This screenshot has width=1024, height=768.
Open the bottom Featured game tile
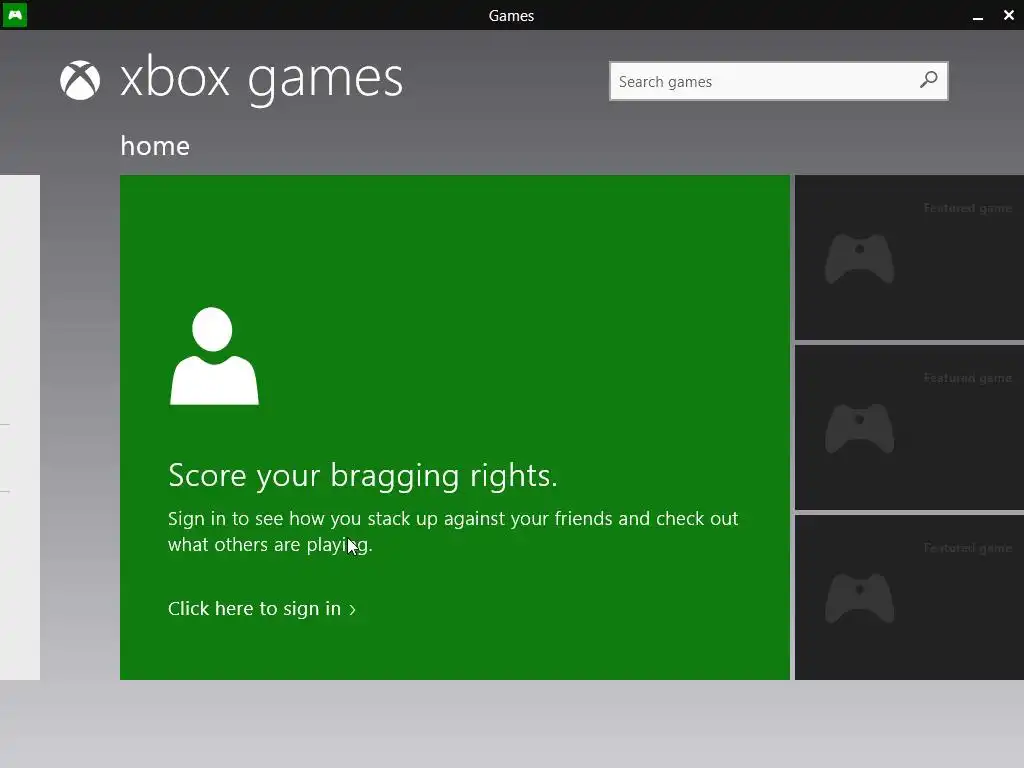pyautogui.click(x=909, y=597)
